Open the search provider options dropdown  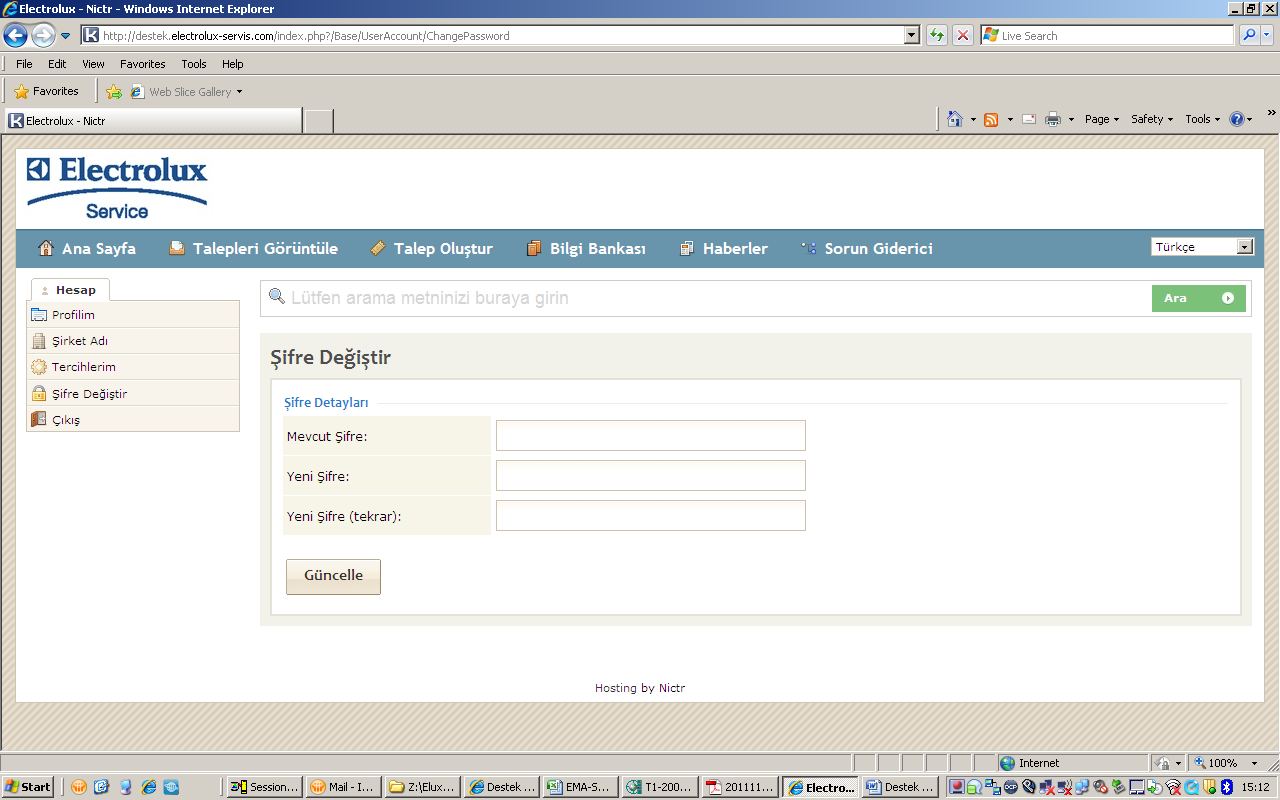tap(1267, 36)
